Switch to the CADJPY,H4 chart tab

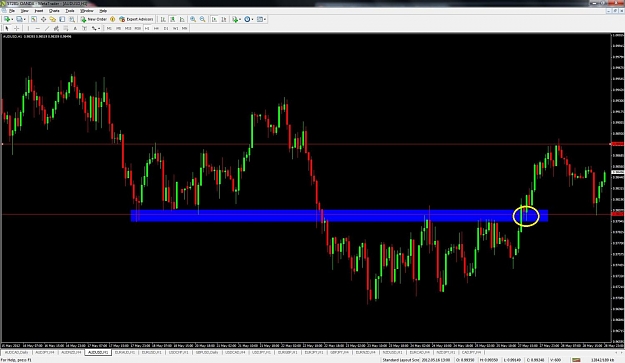(x=471, y=353)
